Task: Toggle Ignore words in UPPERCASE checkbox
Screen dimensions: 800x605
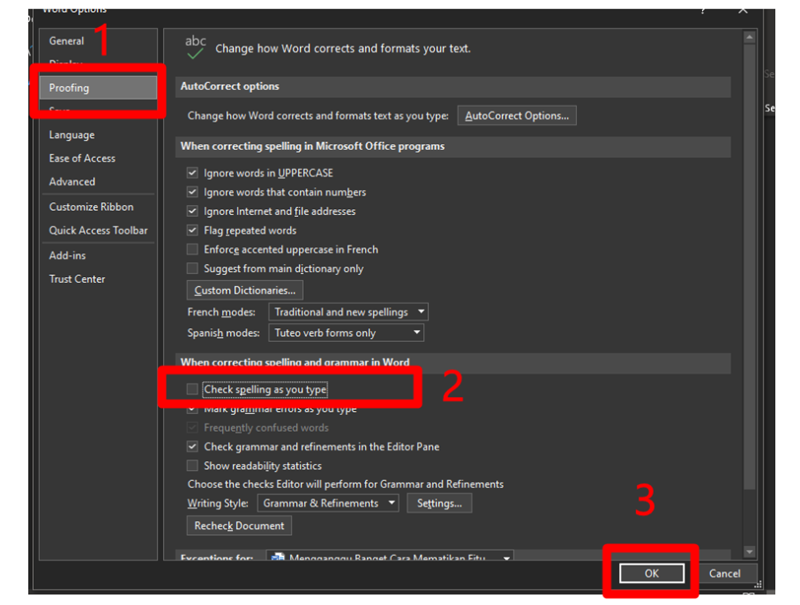Action: 193,173
